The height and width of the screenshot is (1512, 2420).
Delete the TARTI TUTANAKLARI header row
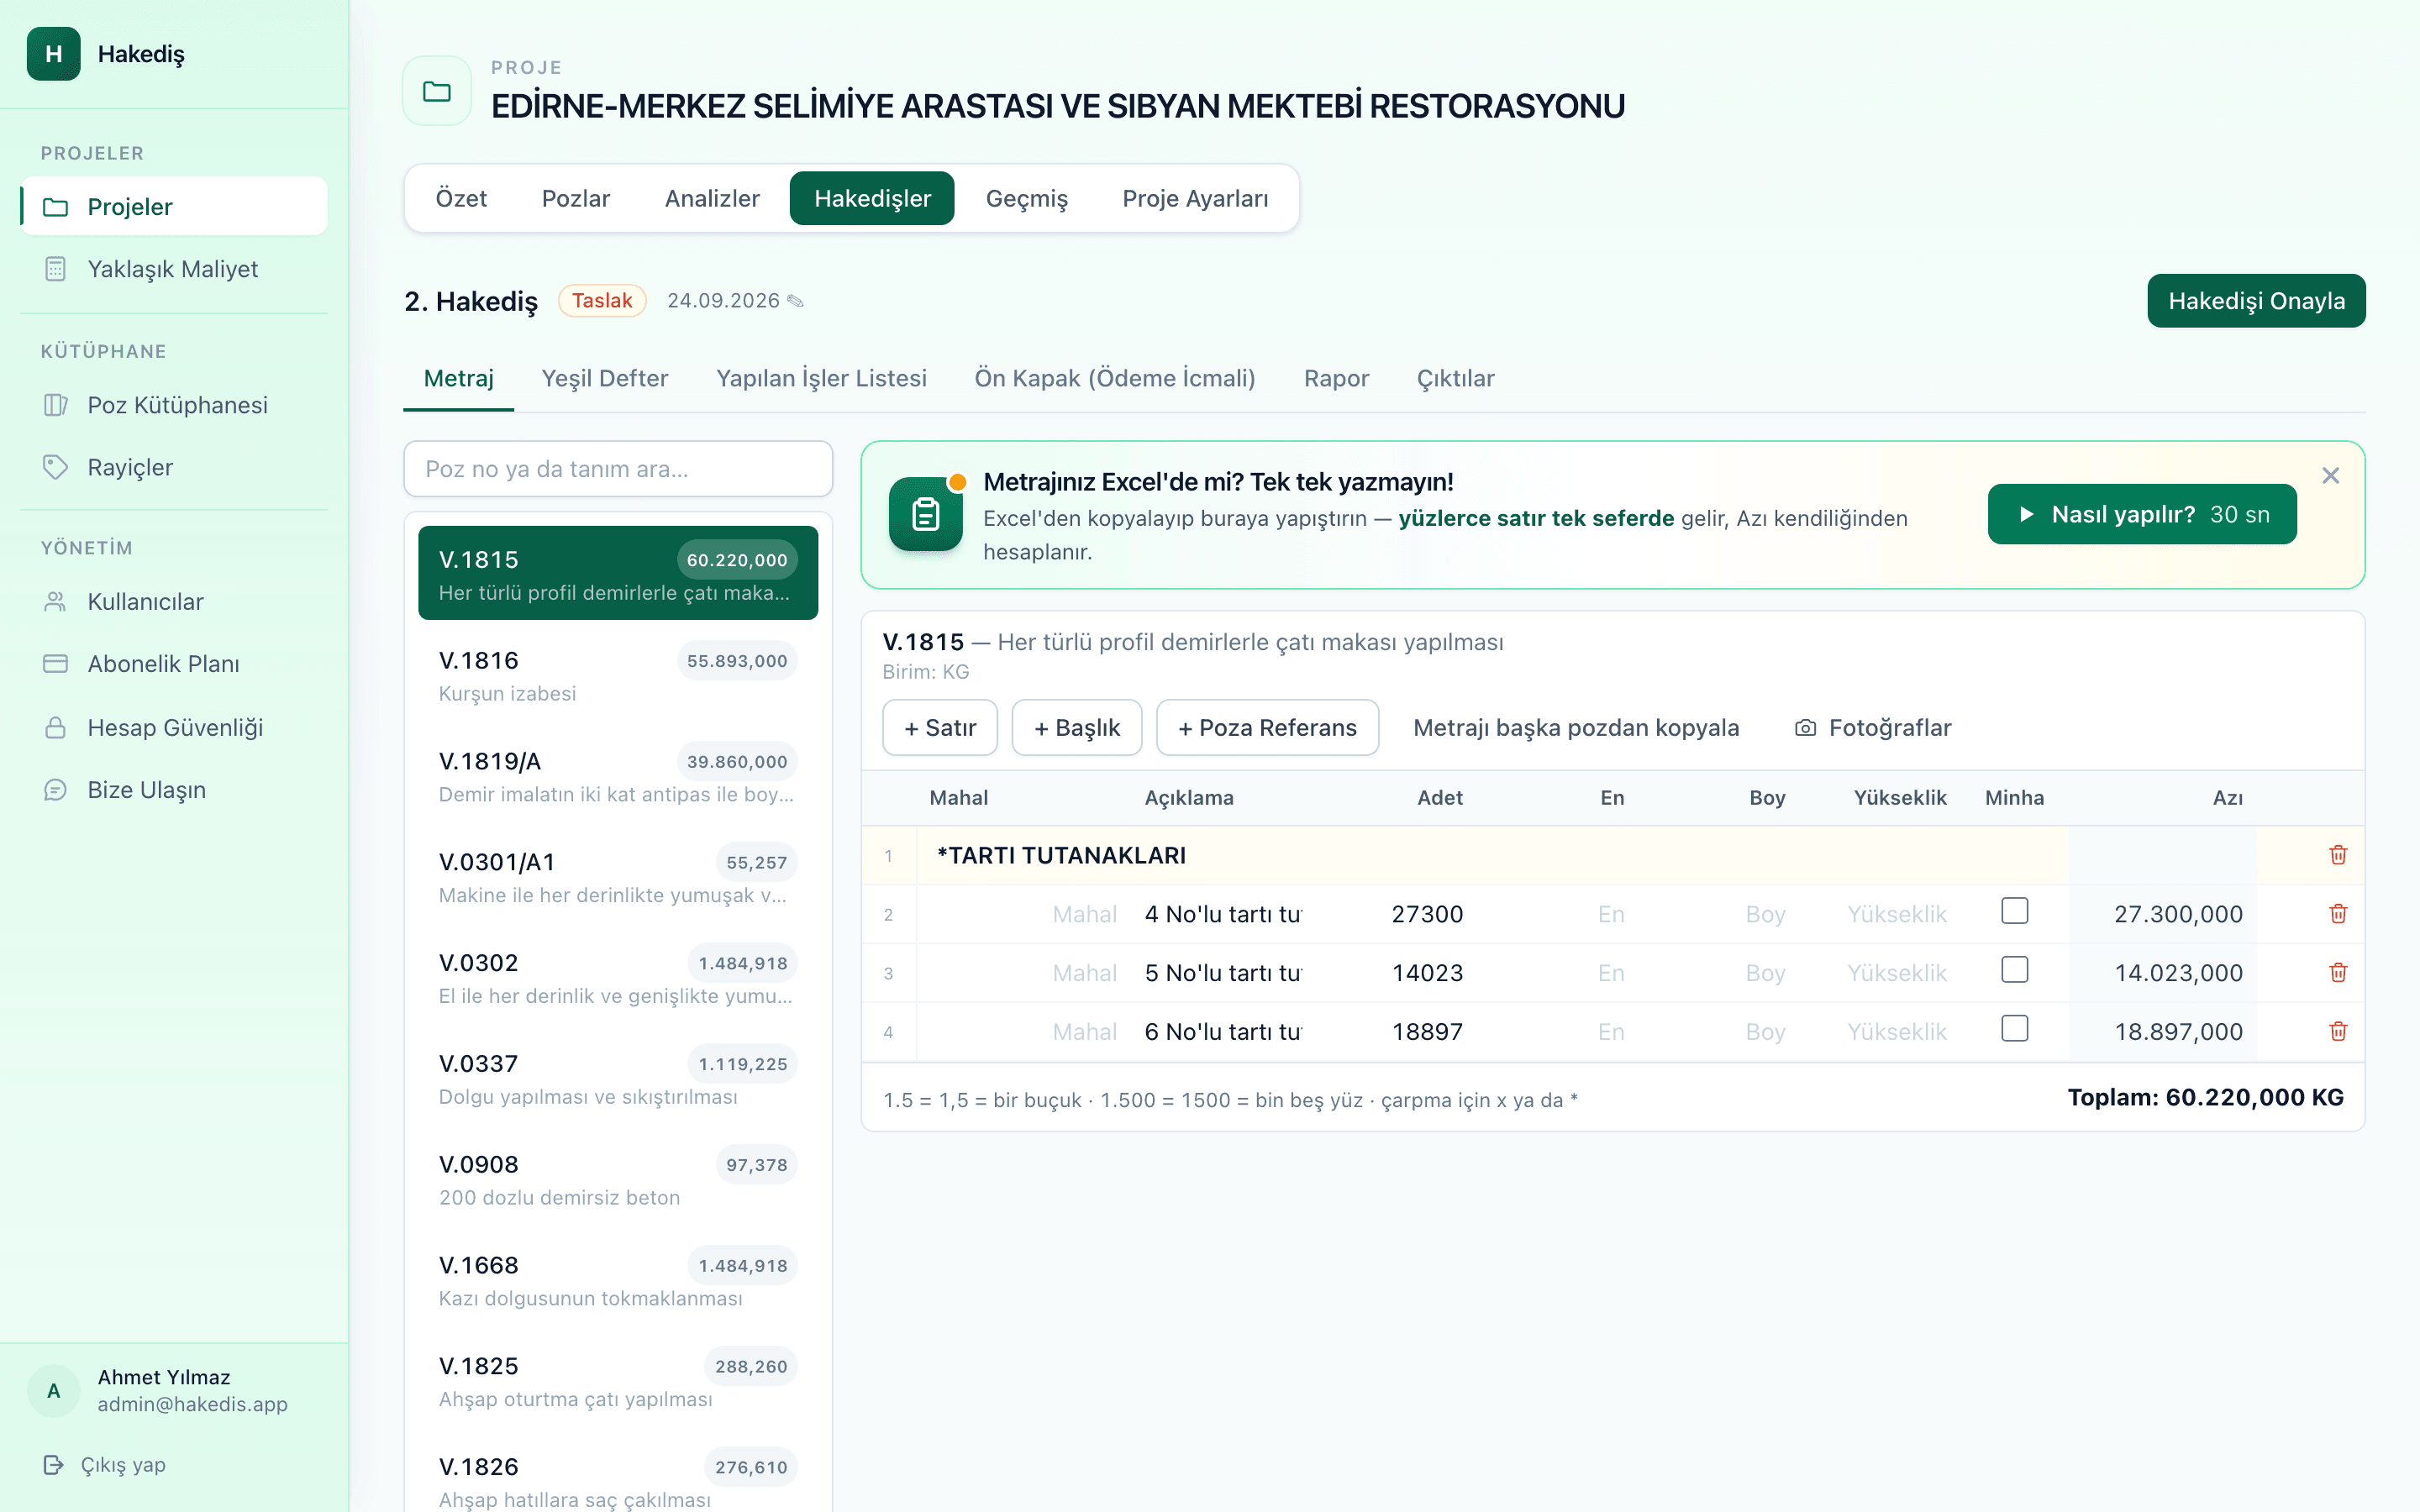pos(2338,855)
